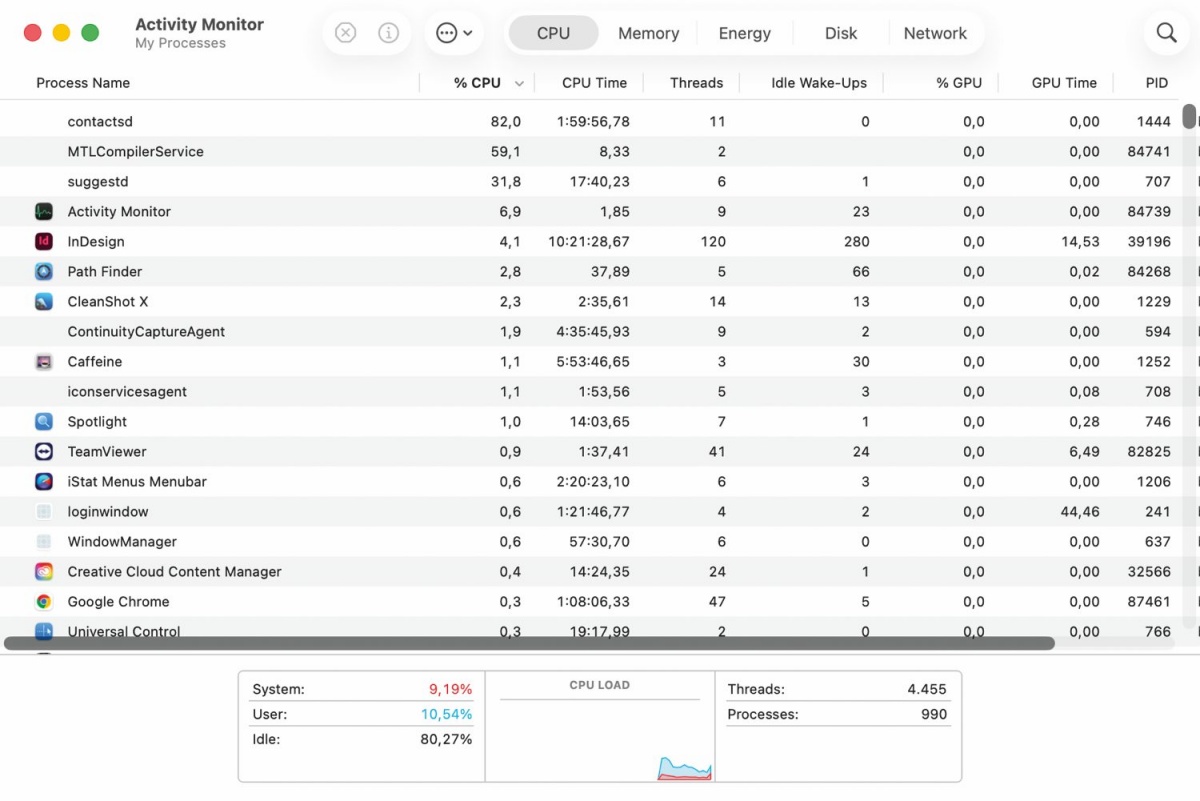The height and width of the screenshot is (801, 1200).
Task: Sort by Threads column header
Action: [696, 83]
